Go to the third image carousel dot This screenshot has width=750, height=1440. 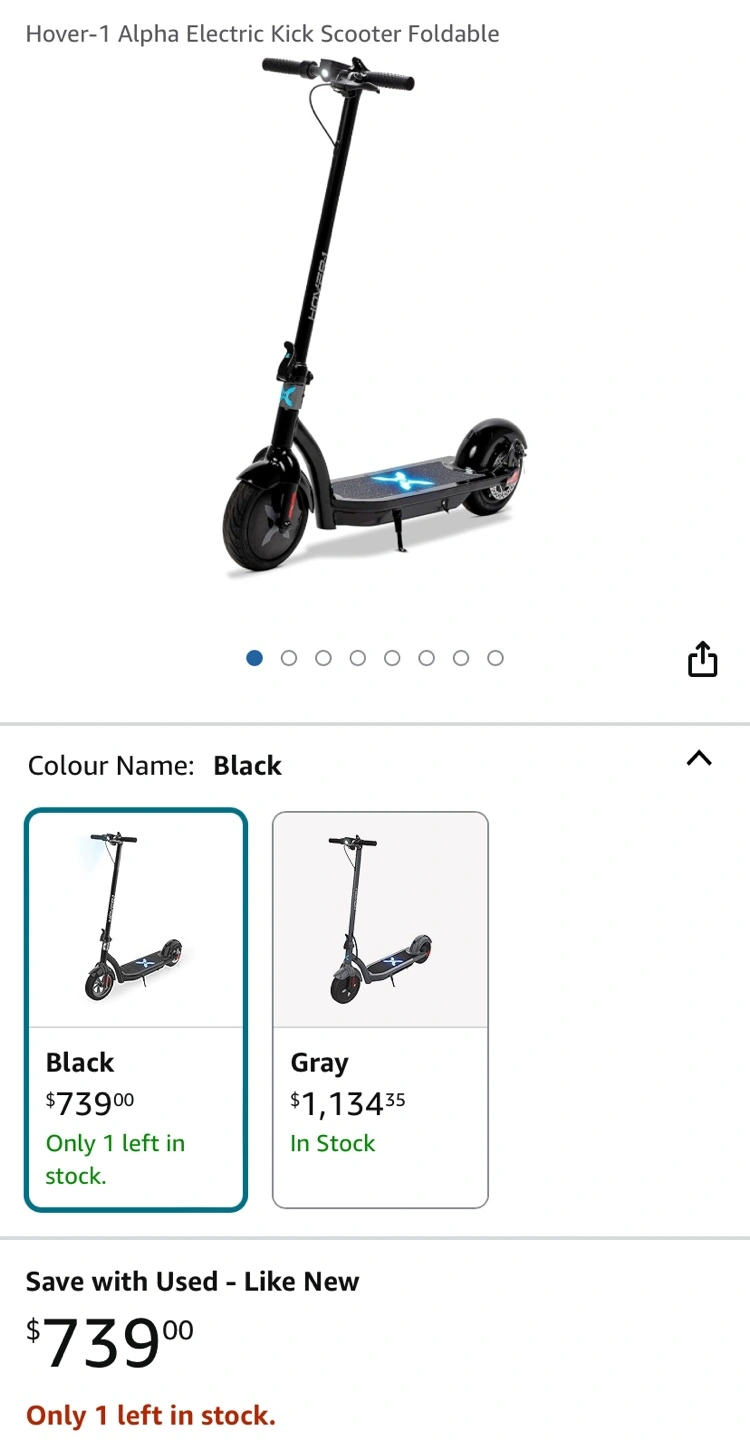323,658
